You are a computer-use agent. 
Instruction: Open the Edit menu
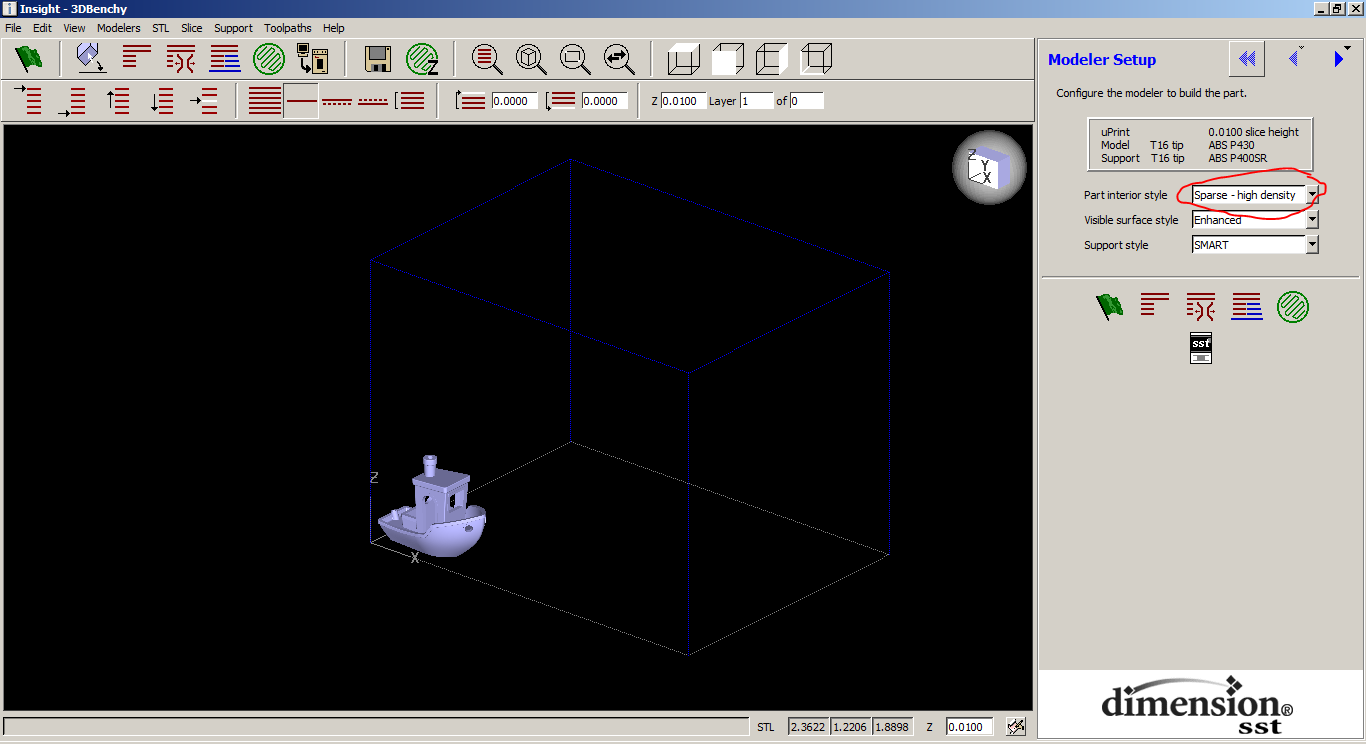pos(42,28)
